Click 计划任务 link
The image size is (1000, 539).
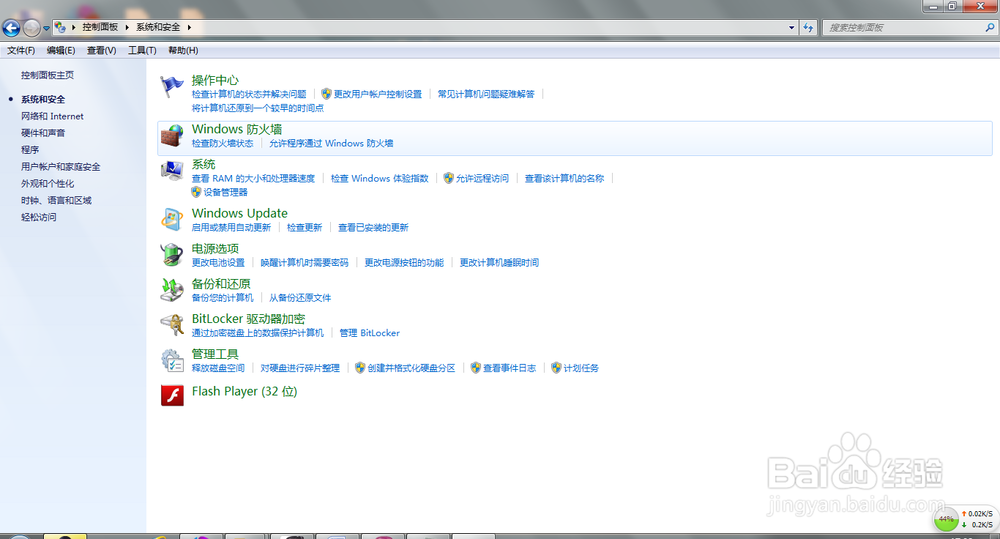click(581, 368)
